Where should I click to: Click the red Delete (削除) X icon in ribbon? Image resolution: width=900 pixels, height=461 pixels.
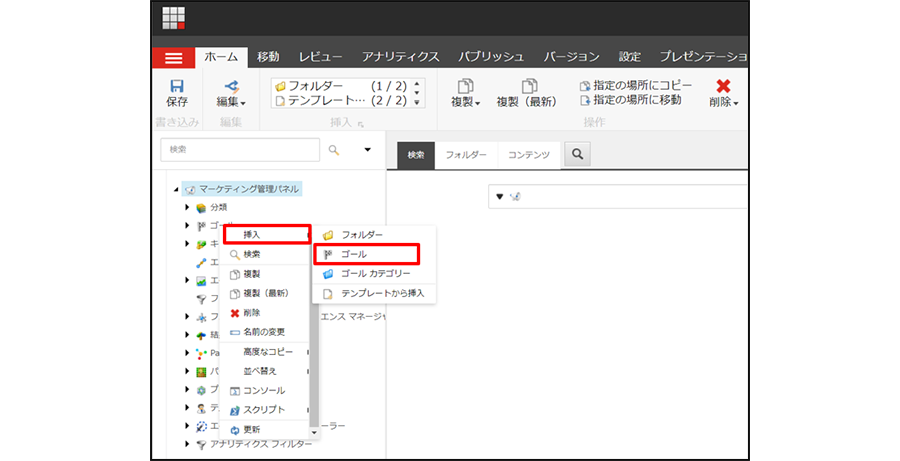pos(723,87)
